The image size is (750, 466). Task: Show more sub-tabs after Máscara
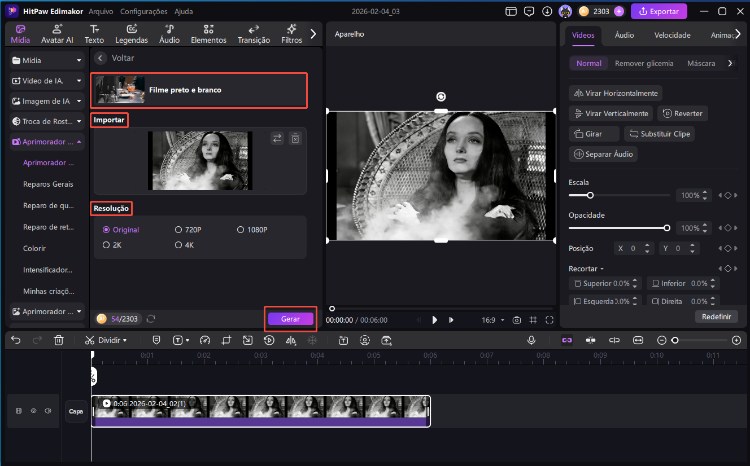coord(730,63)
